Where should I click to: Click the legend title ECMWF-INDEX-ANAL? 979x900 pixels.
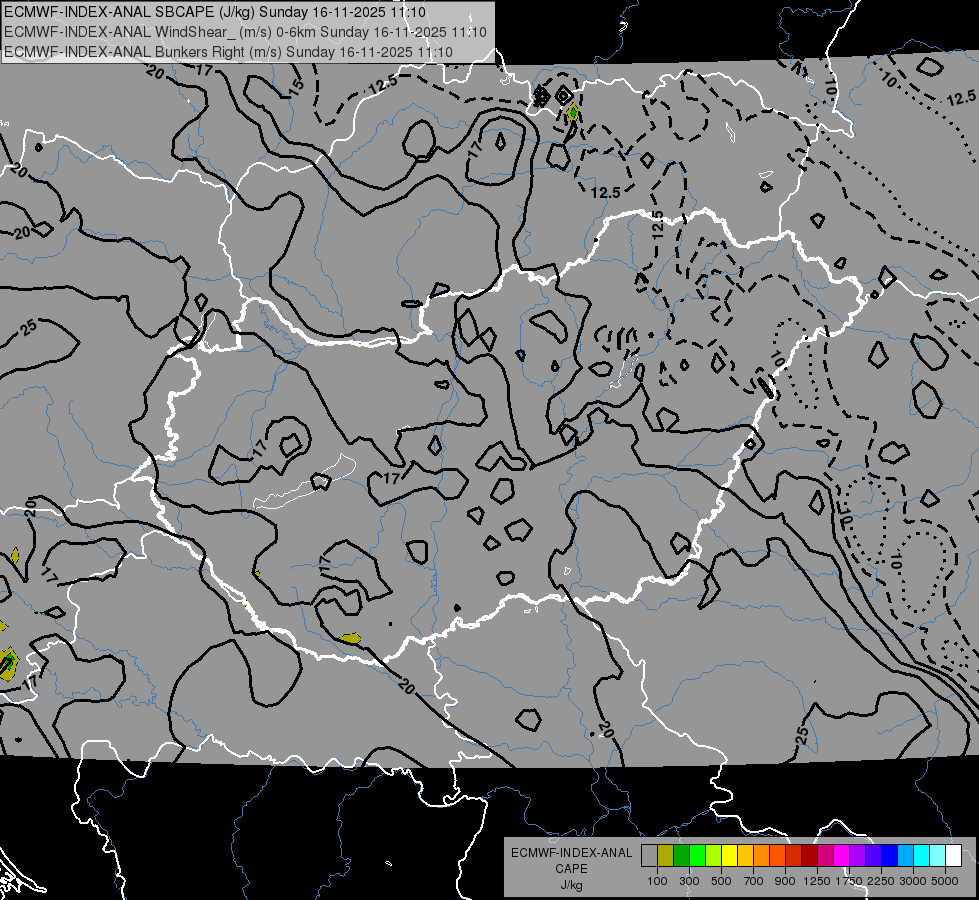click(571, 853)
